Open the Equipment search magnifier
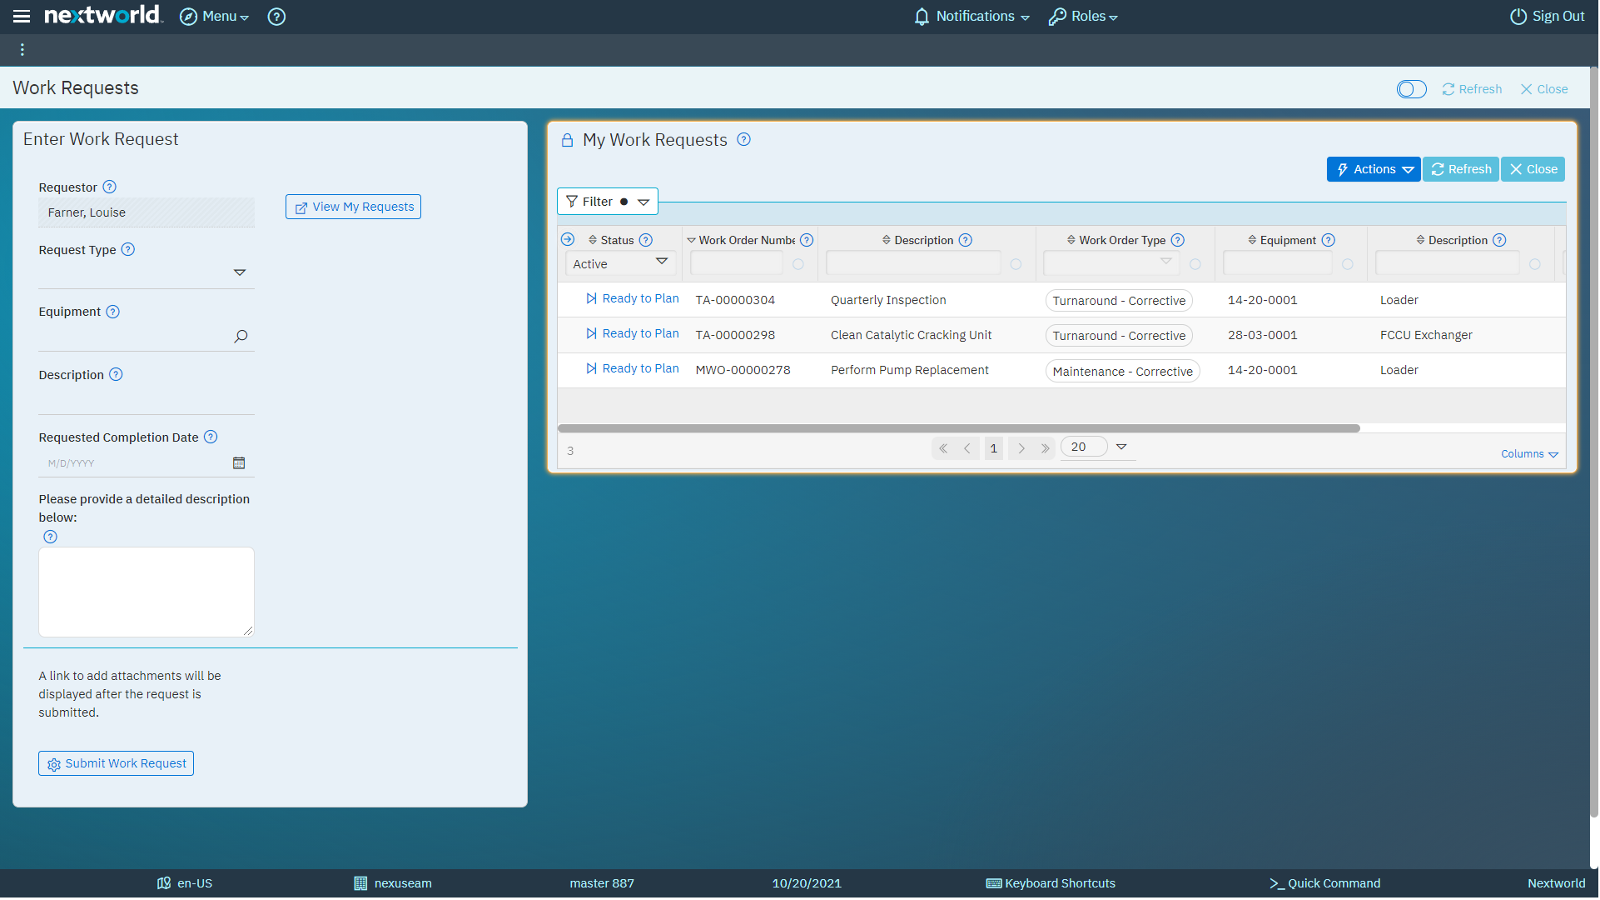1600x900 pixels. coord(240,336)
